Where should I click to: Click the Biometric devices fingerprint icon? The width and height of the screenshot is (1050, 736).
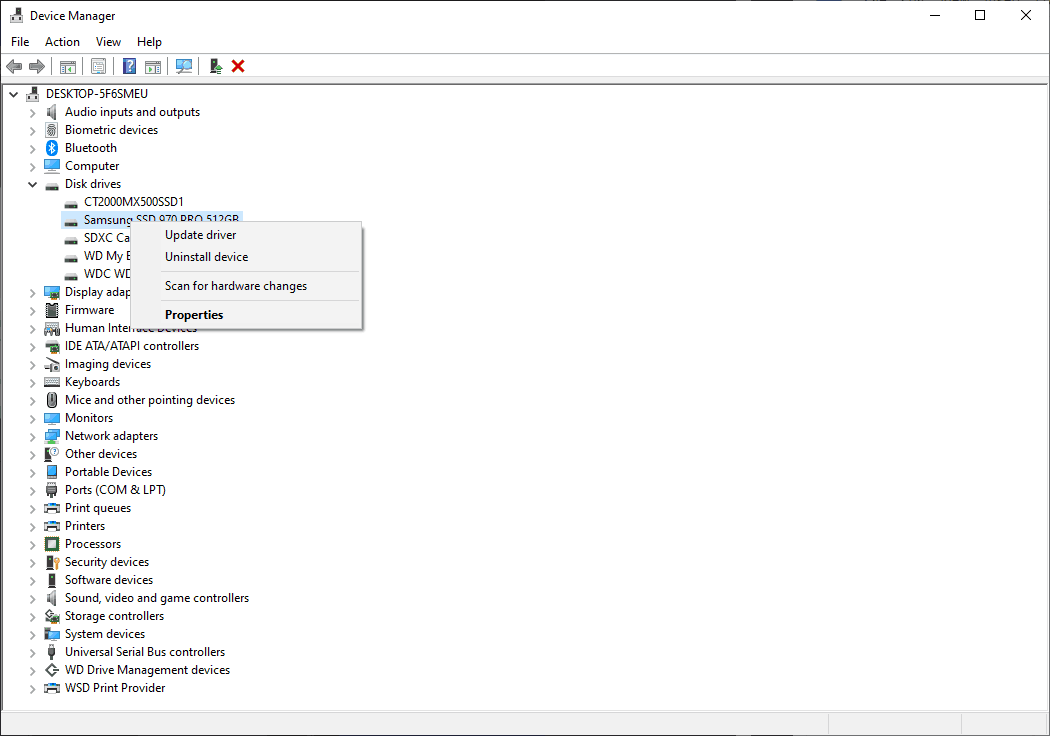click(x=52, y=130)
